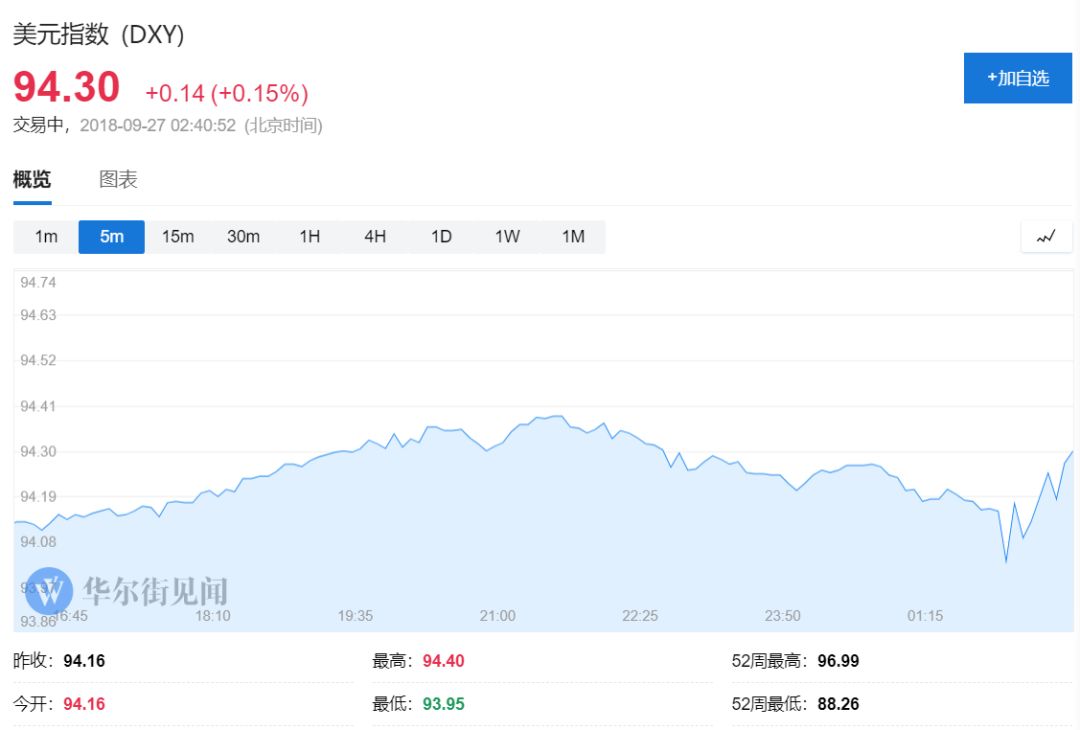Switch chart to 4H interval

pos(375,237)
